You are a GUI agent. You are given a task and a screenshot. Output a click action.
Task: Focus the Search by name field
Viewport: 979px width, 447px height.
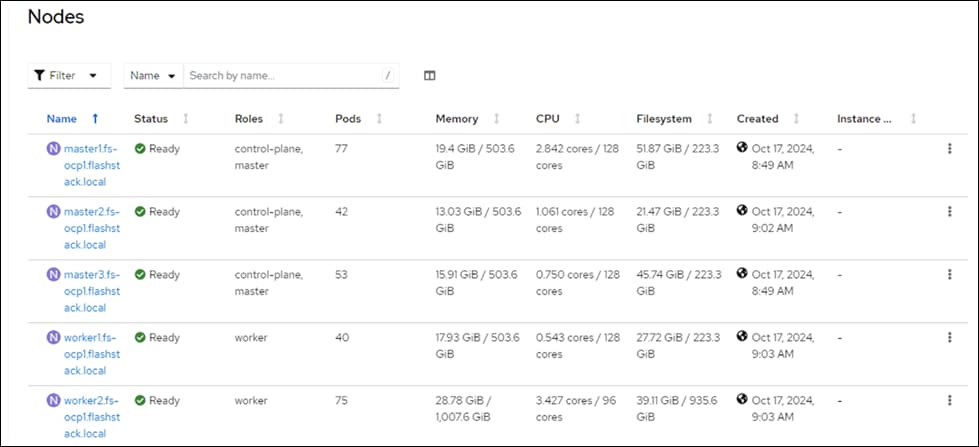pyautogui.click(x=291, y=76)
